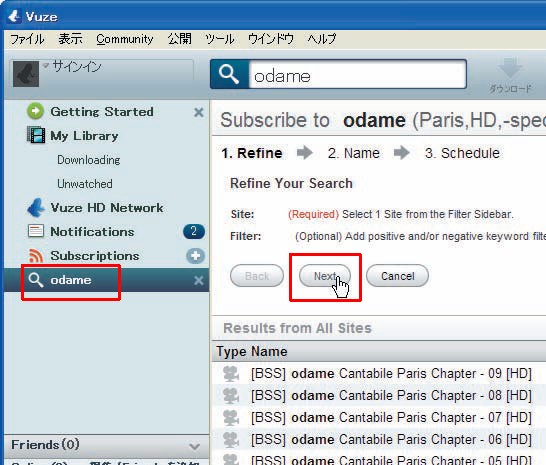The width and height of the screenshot is (546, 465).
Task: Open the ウインドウ menu
Action: 271,39
